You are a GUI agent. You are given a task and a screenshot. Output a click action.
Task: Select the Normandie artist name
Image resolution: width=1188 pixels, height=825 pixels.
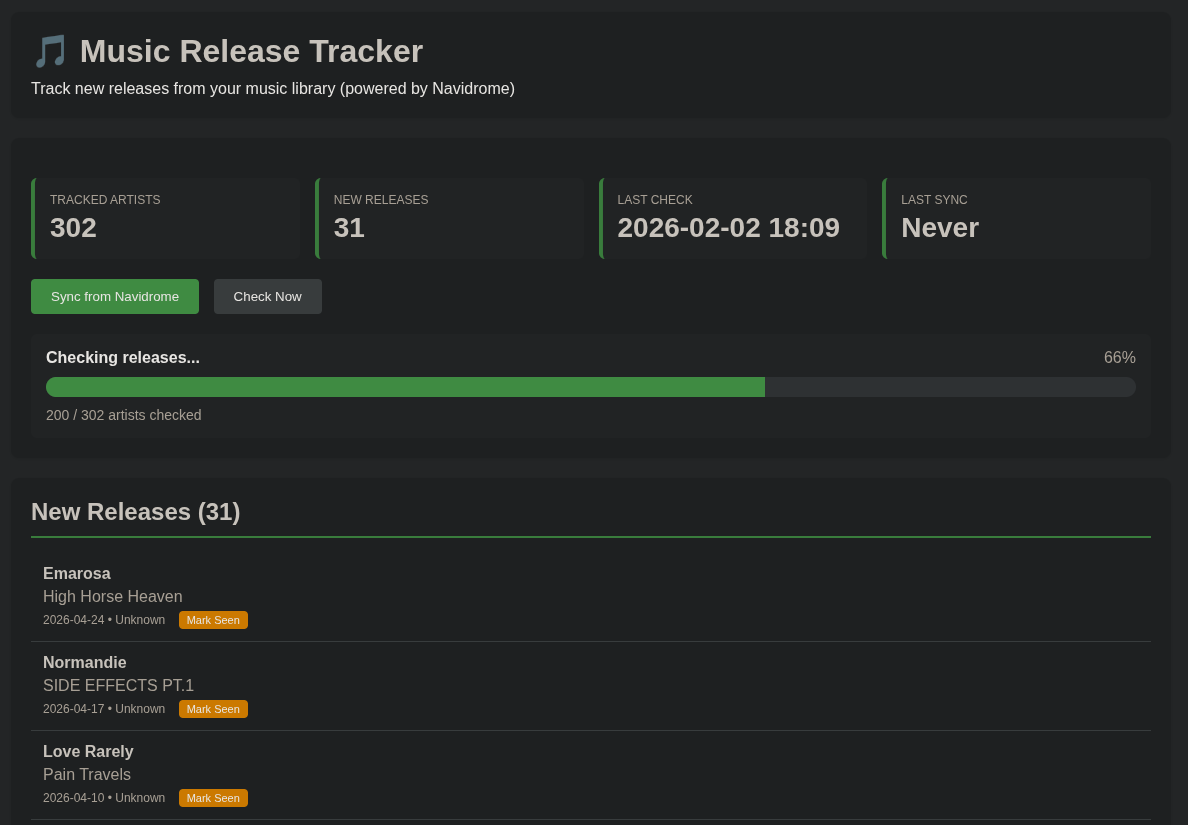click(85, 663)
